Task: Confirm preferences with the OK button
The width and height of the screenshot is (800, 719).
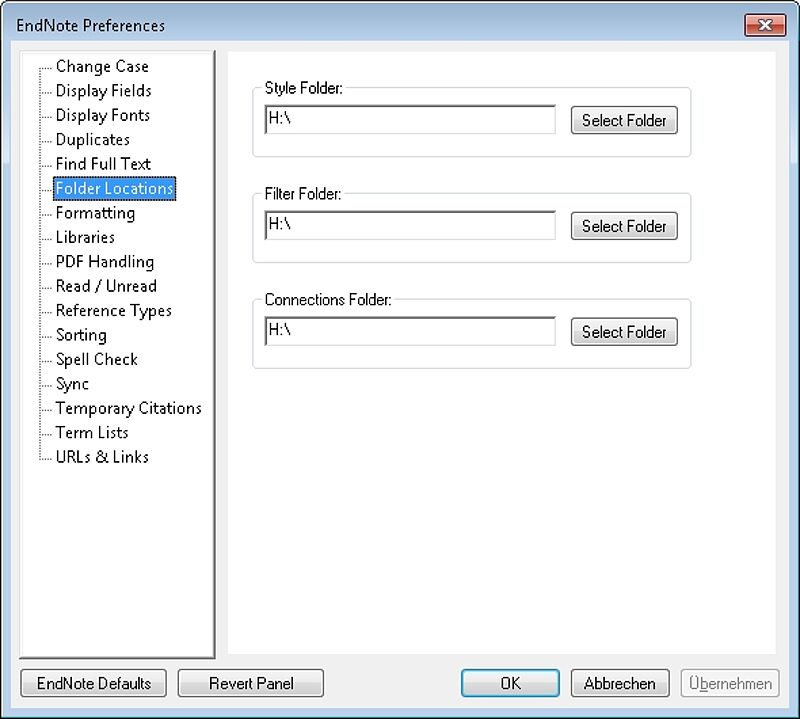Action: (510, 683)
